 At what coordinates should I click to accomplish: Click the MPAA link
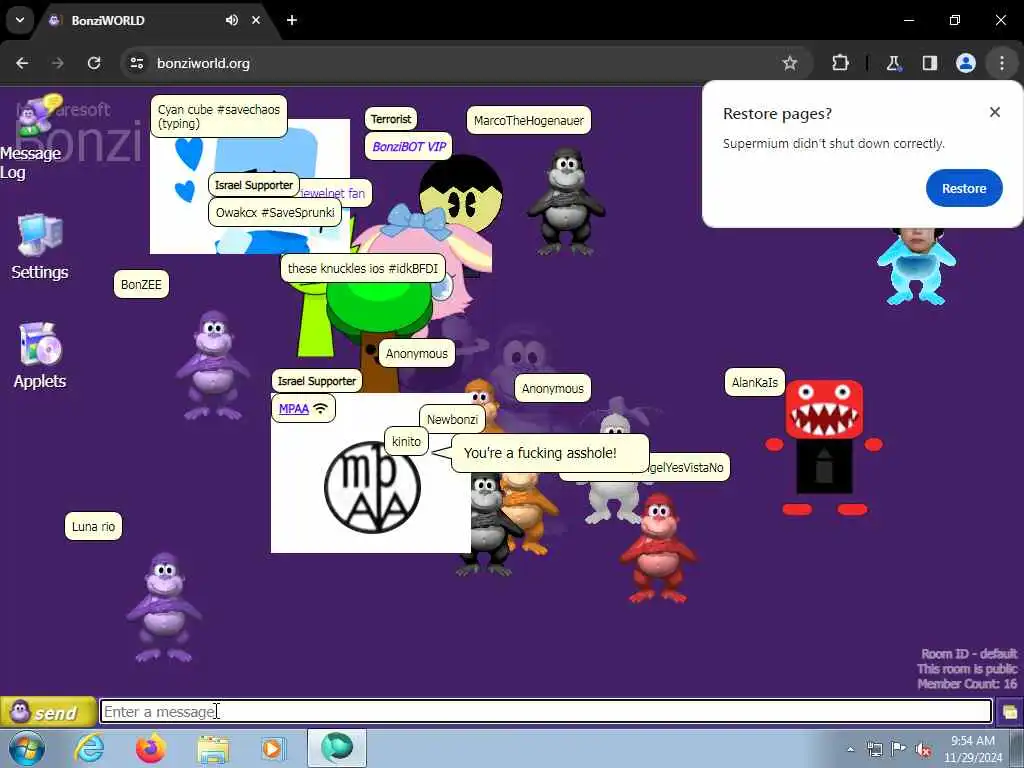click(x=293, y=409)
